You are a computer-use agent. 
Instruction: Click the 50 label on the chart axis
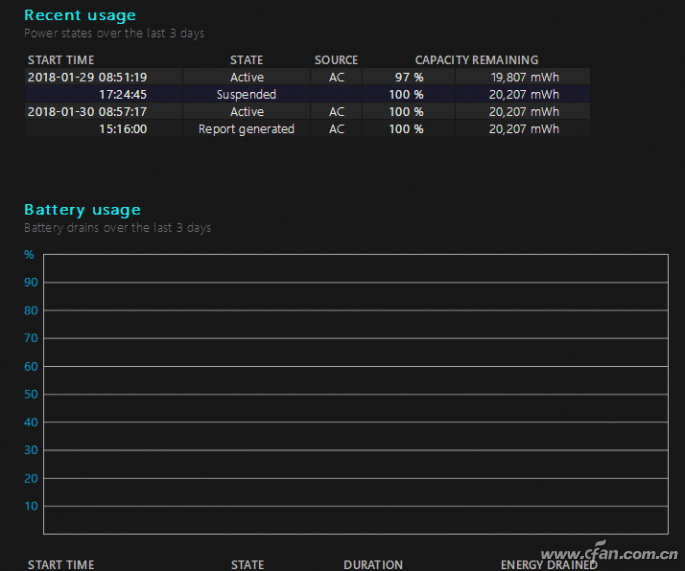coord(31,395)
